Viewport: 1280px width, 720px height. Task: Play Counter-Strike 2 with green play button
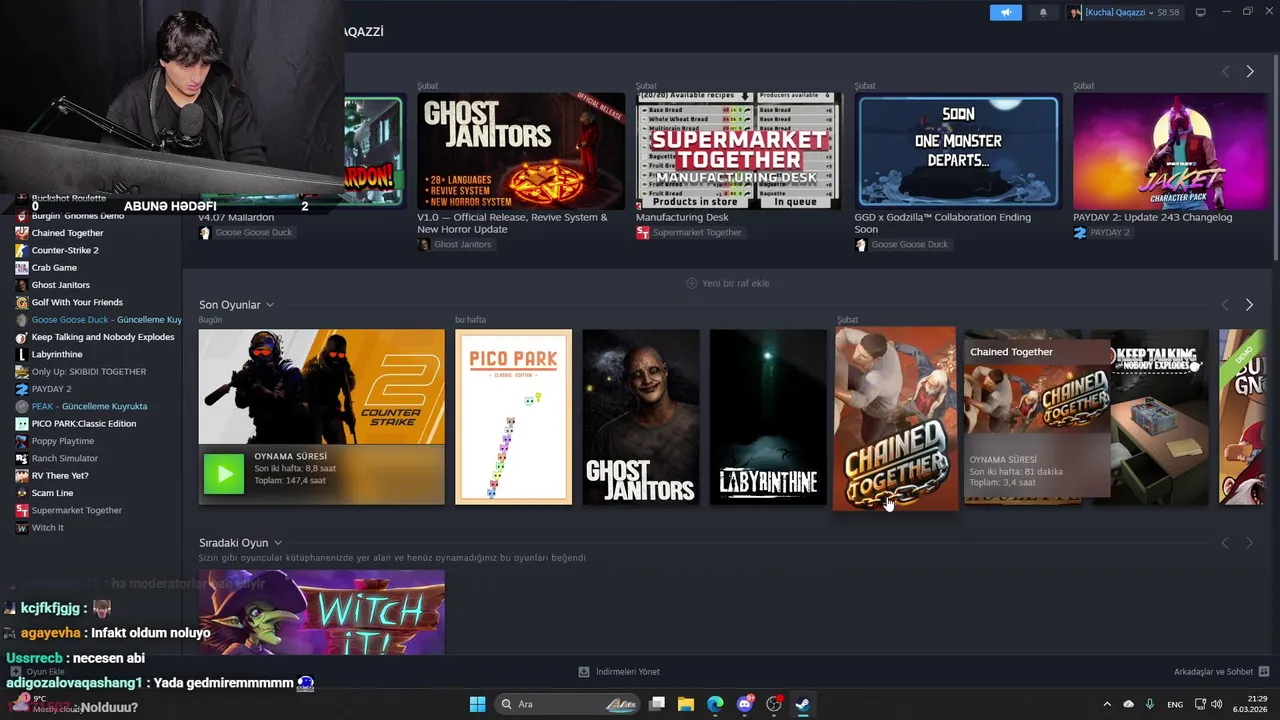(224, 474)
